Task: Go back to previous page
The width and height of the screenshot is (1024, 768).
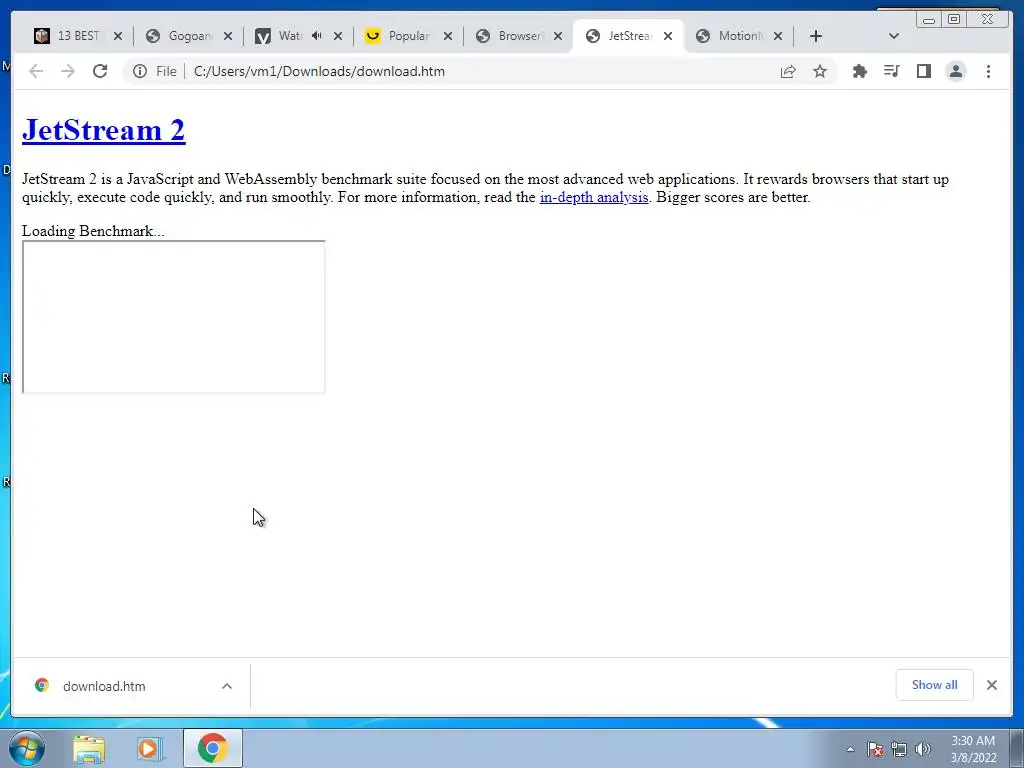Action: [36, 71]
